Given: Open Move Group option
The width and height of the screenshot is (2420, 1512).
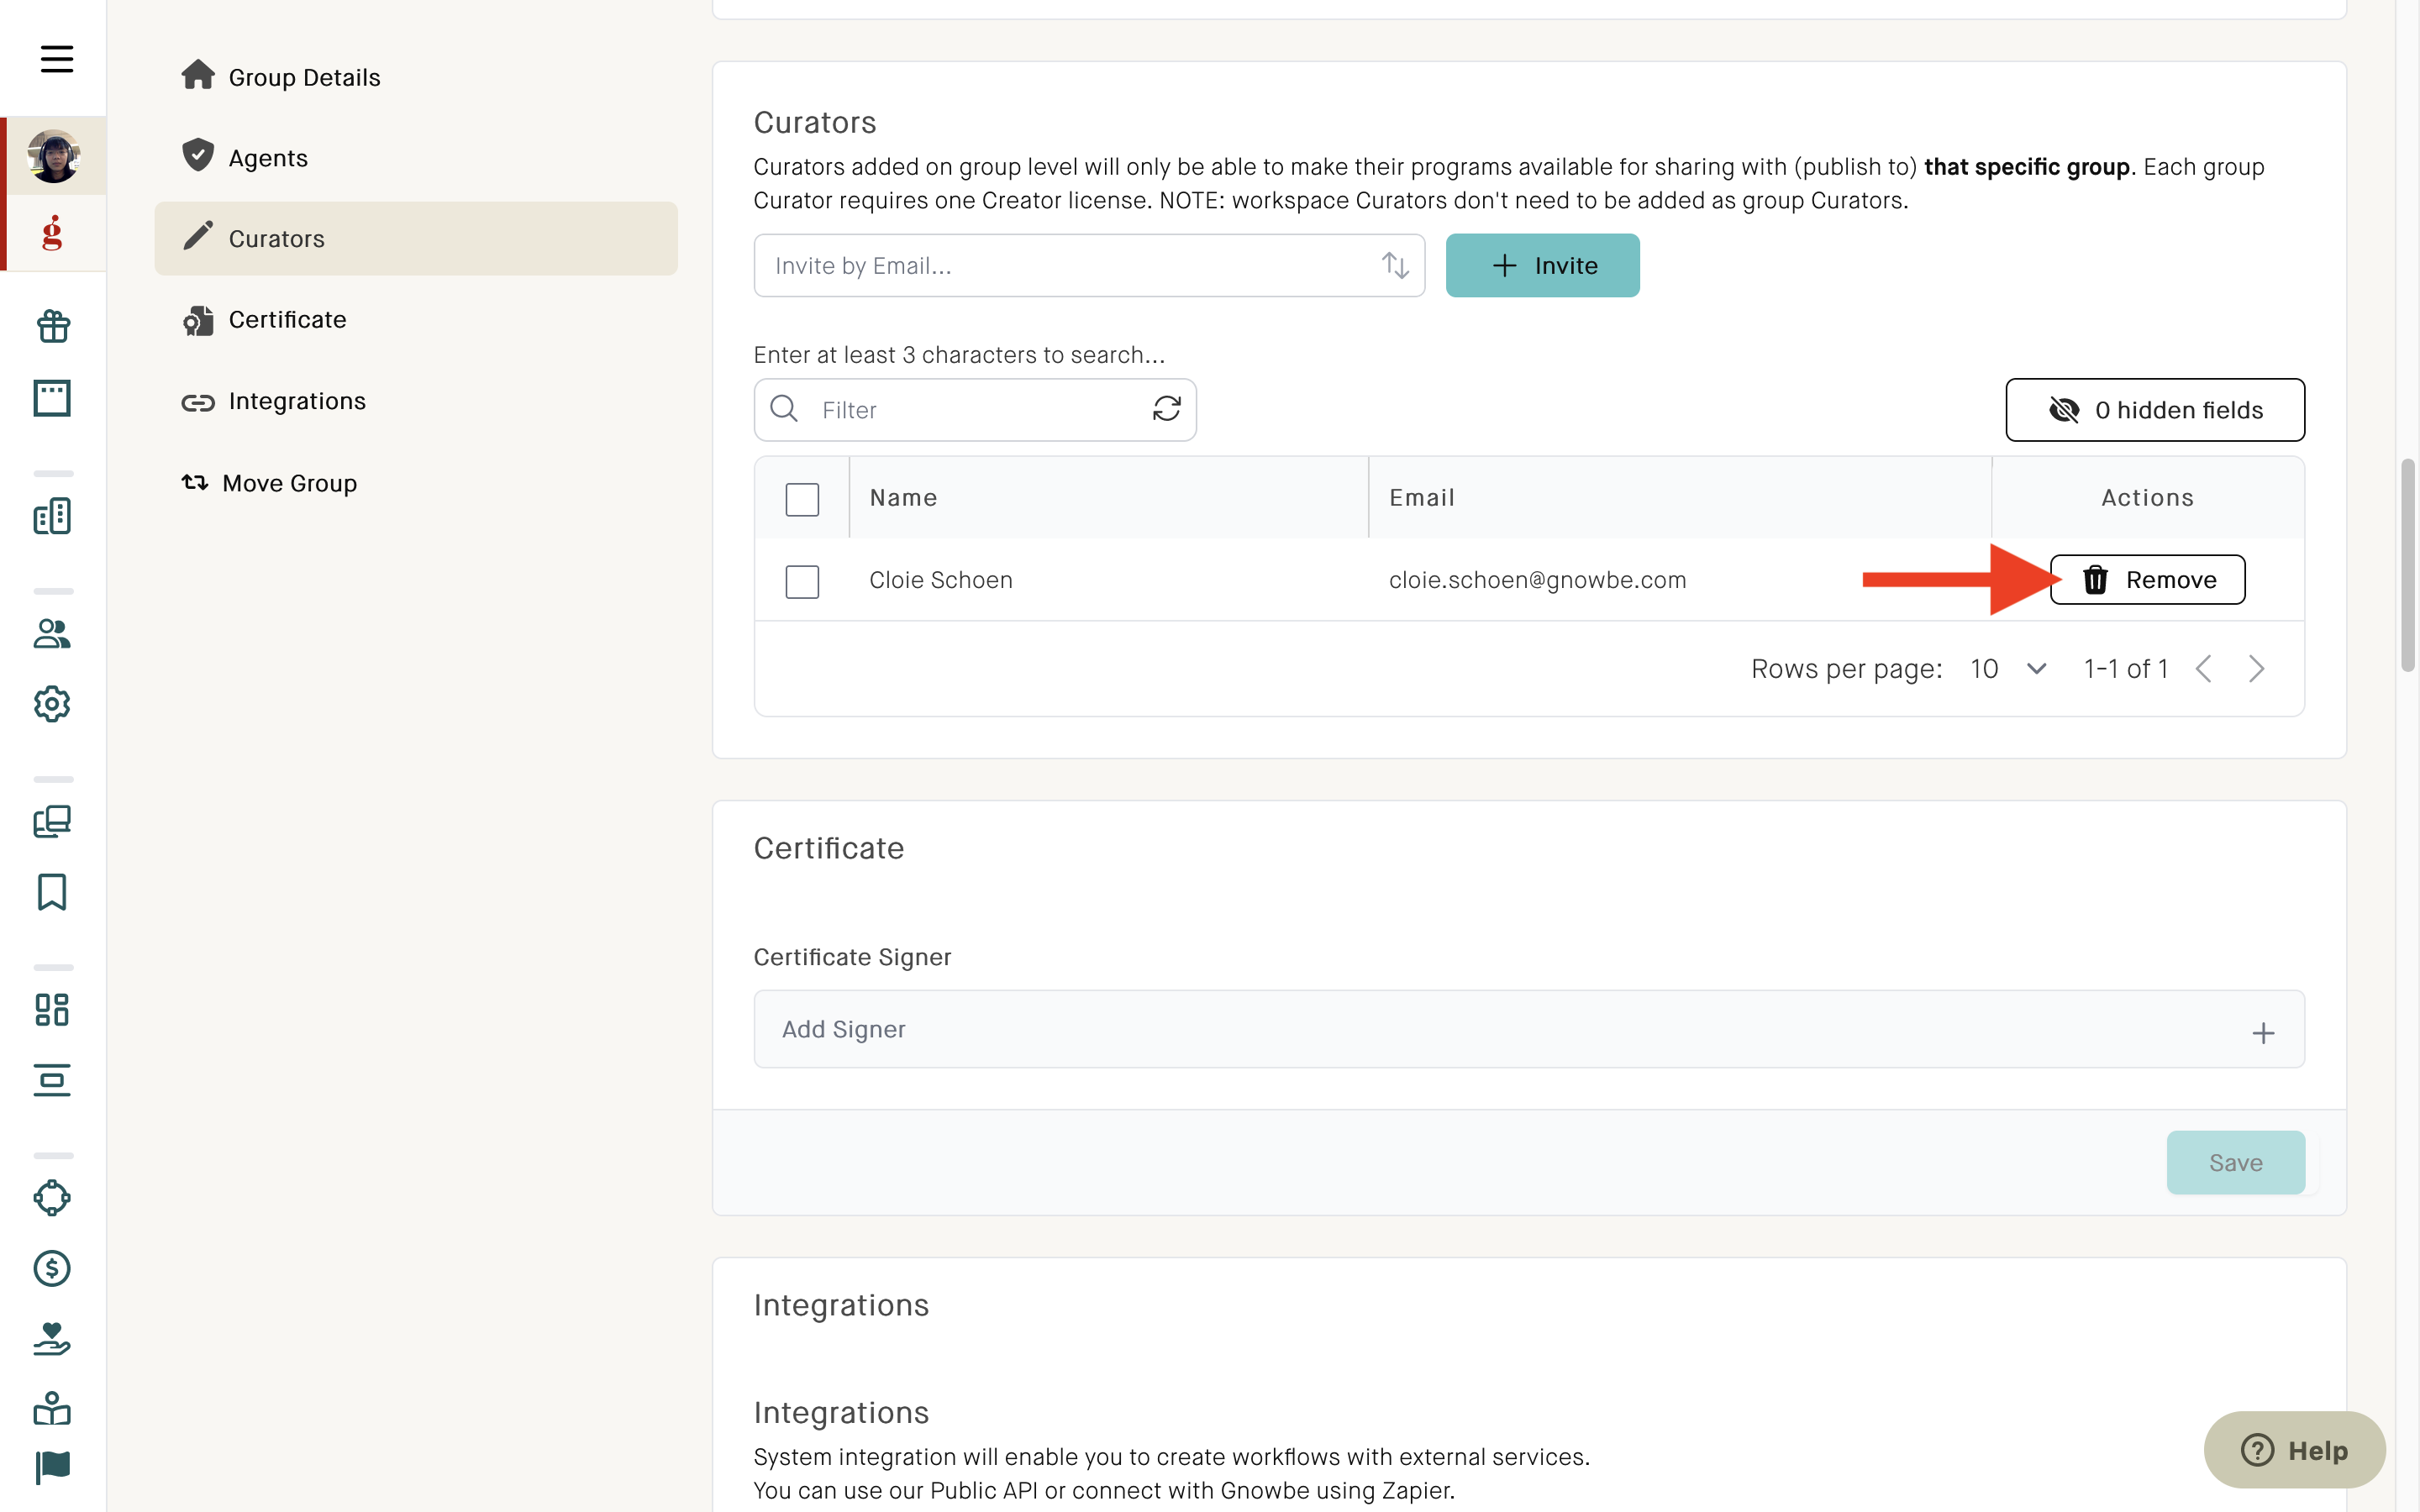Looking at the screenshot, I should coord(416,483).
